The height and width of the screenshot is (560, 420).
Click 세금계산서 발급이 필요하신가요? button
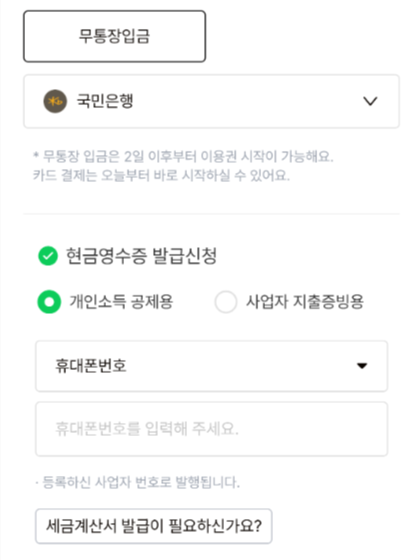tap(154, 526)
